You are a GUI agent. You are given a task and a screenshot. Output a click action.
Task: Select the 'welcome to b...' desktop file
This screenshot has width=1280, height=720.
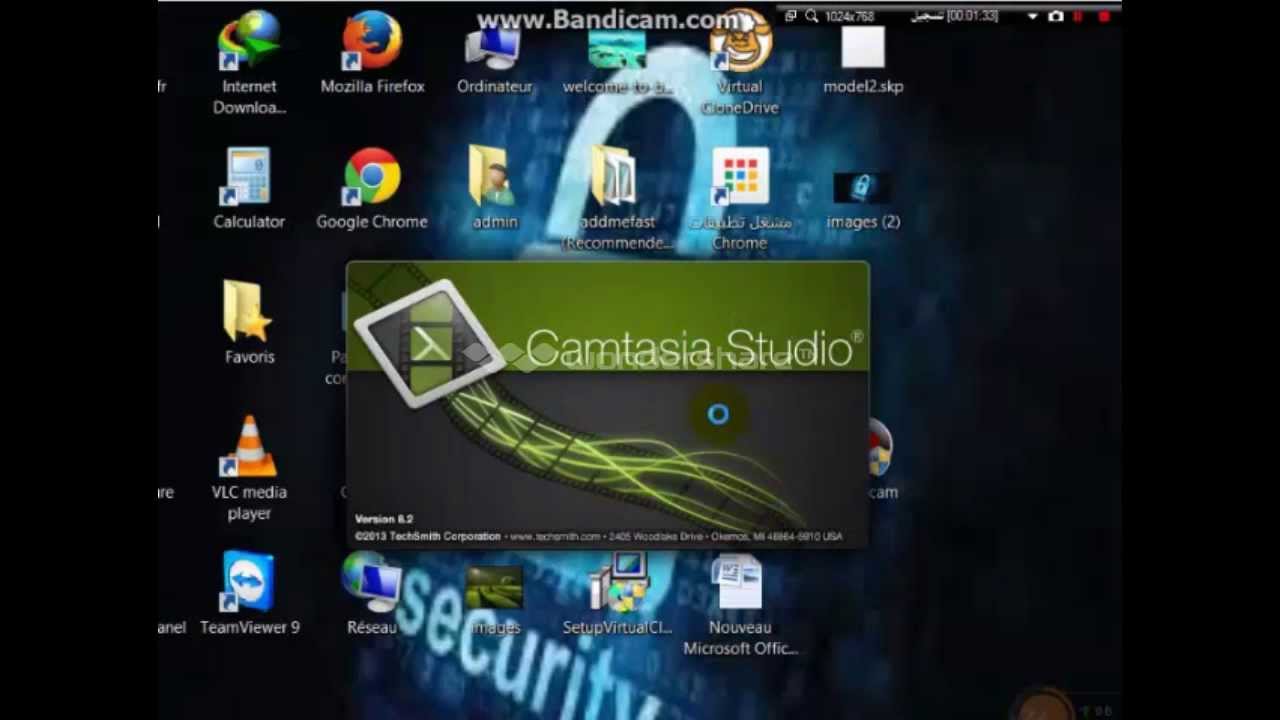tap(617, 60)
